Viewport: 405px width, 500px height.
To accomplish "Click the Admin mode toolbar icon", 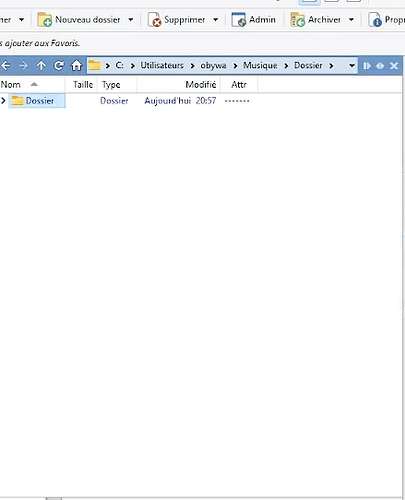I will pyautogui.click(x=238, y=20).
